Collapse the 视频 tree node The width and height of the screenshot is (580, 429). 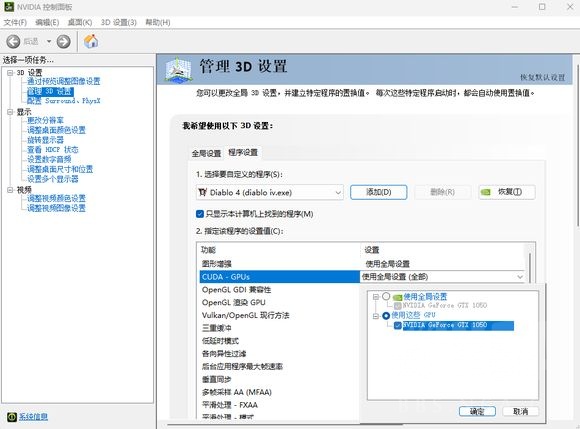coord(10,190)
